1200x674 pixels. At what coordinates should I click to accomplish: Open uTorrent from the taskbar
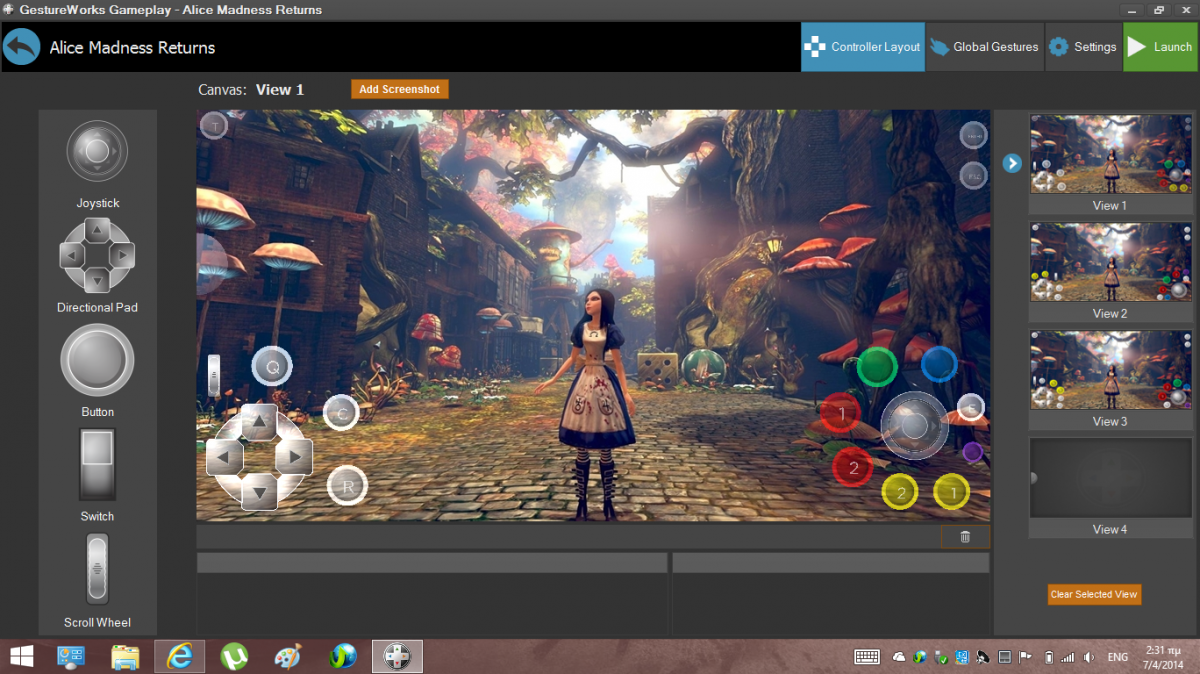coord(234,656)
